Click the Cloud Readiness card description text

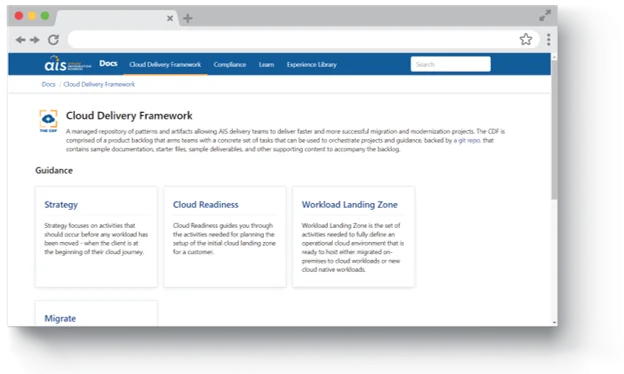pyautogui.click(x=224, y=239)
